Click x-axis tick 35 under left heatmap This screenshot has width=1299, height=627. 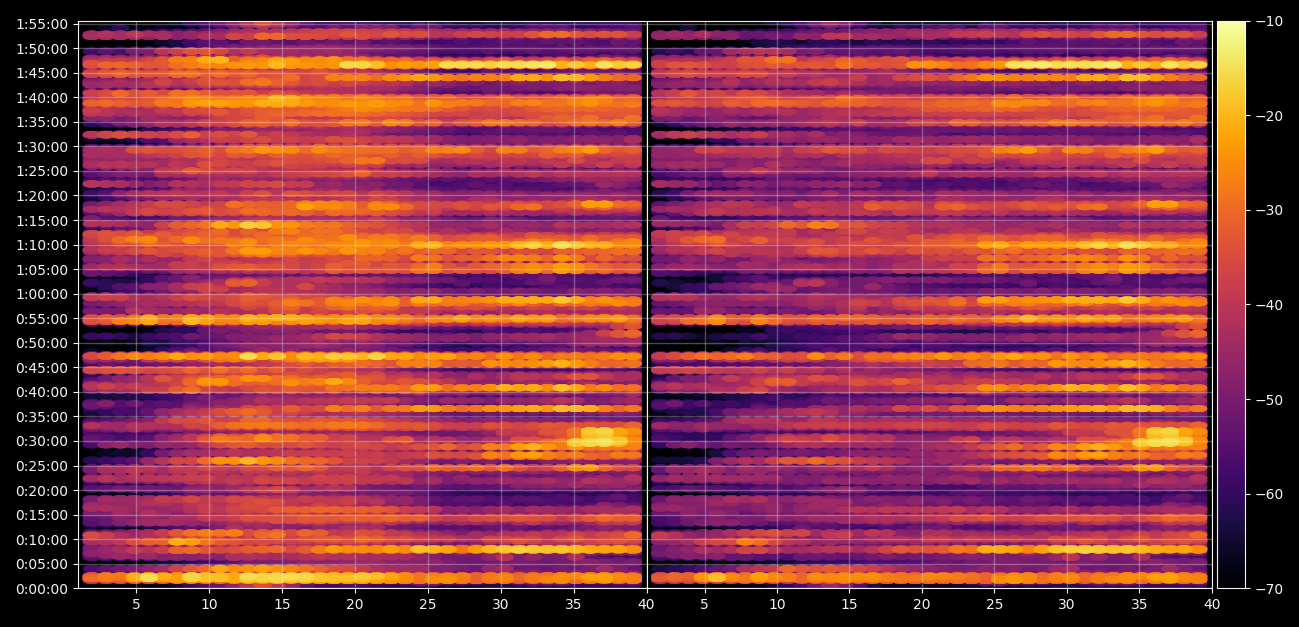[x=574, y=605]
